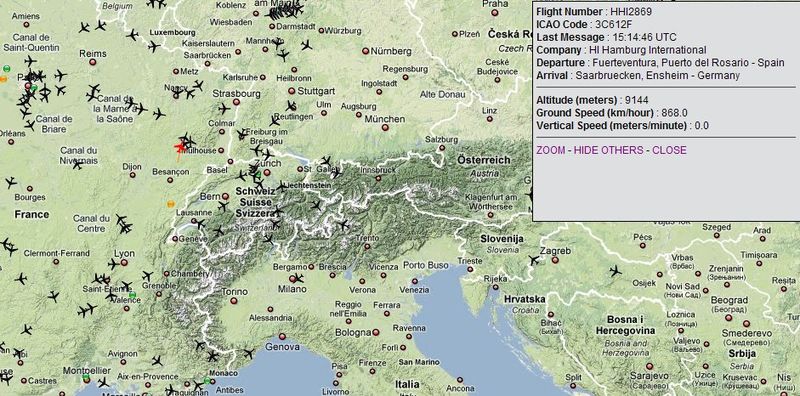The height and width of the screenshot is (396, 800).
Task: Select the airplane just west of Strasbourg
Action: [224, 109]
